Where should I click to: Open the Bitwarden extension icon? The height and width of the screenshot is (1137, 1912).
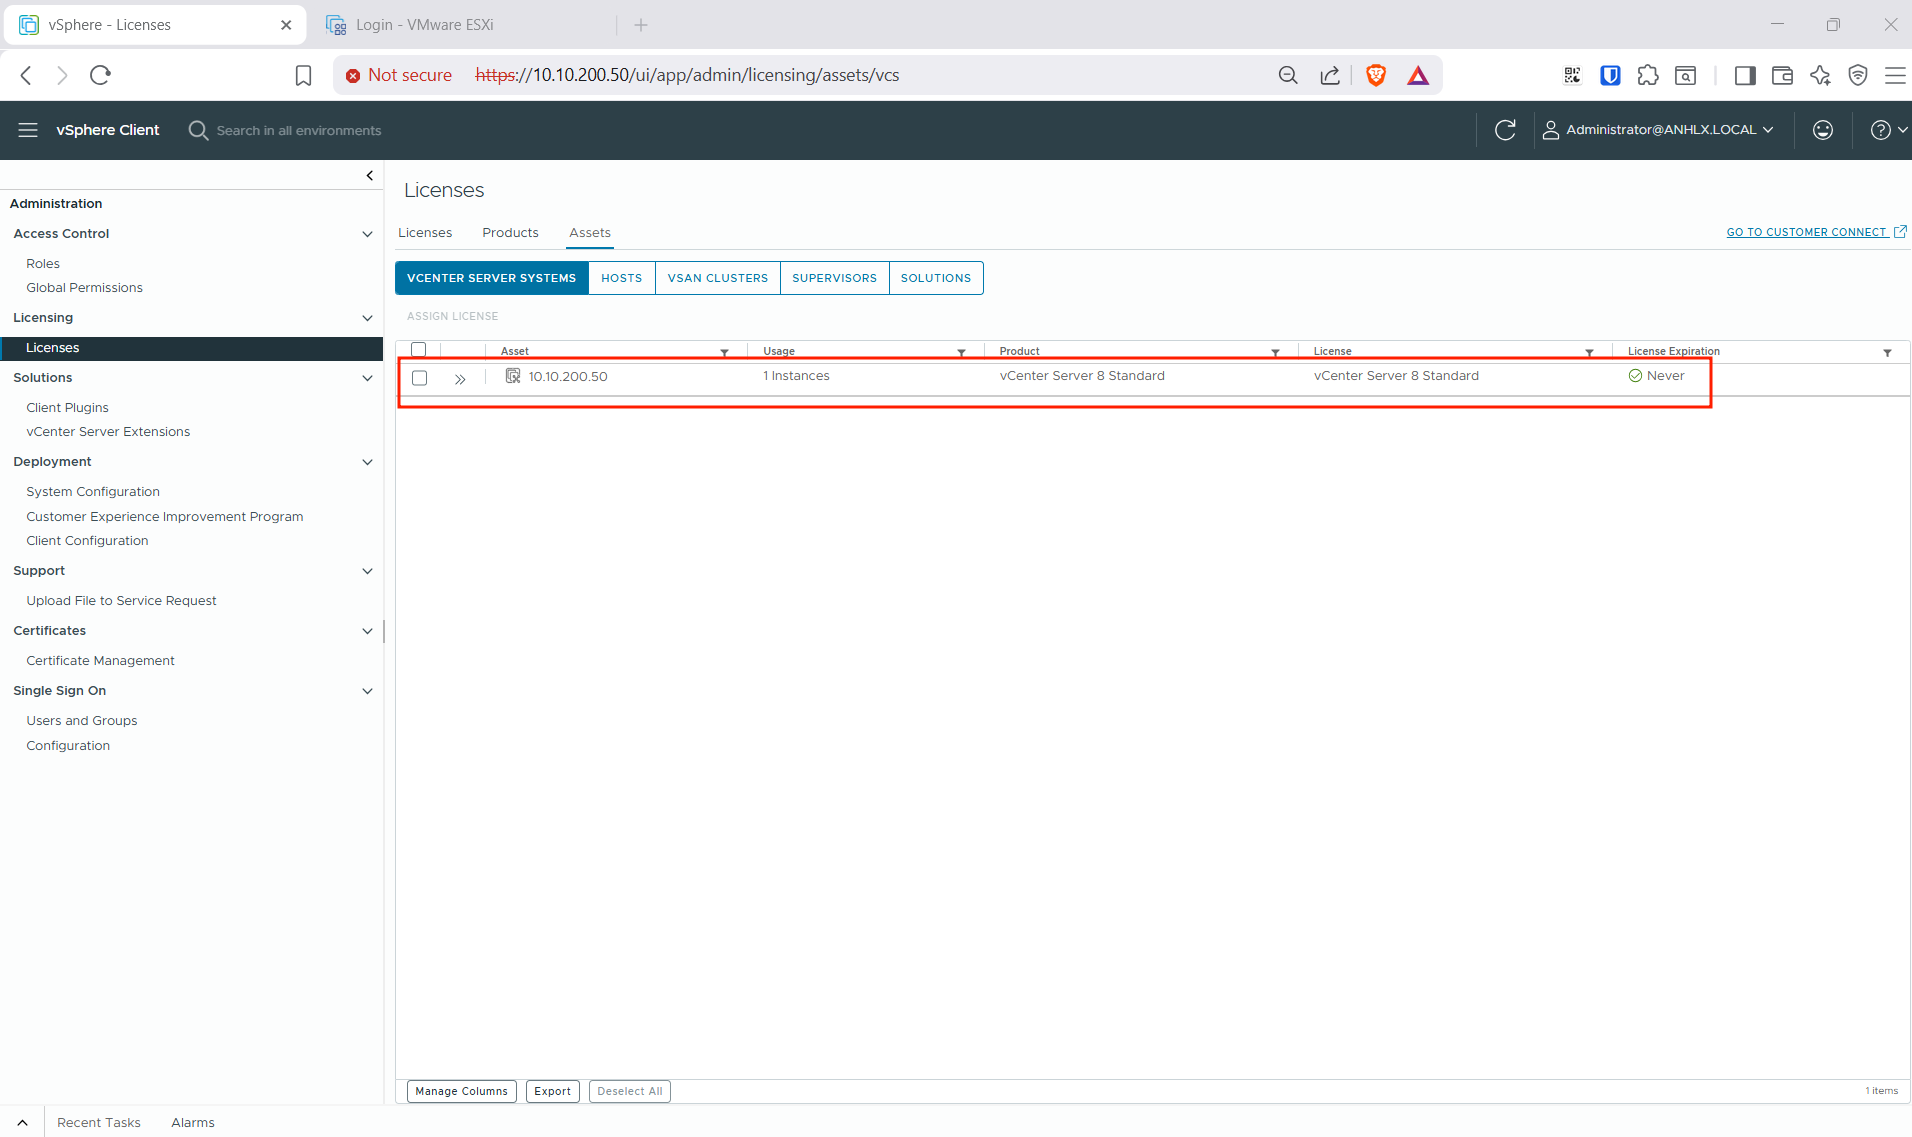pos(1610,75)
